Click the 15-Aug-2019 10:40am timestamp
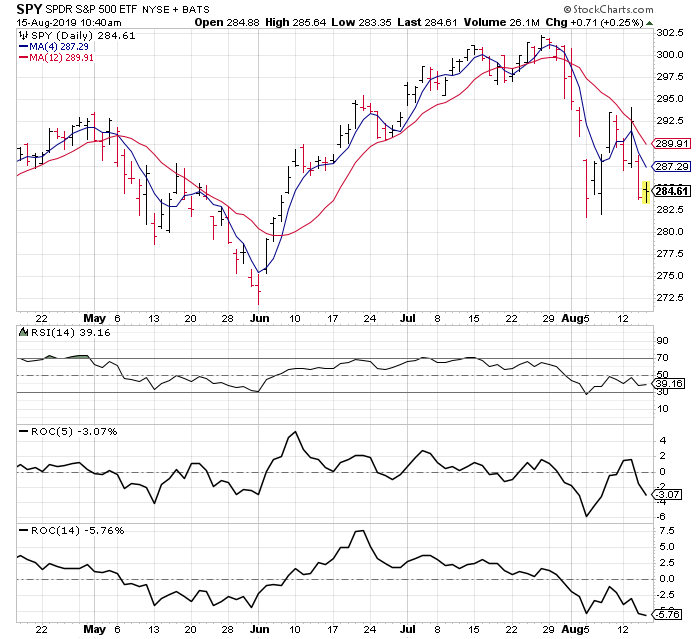 point(66,22)
